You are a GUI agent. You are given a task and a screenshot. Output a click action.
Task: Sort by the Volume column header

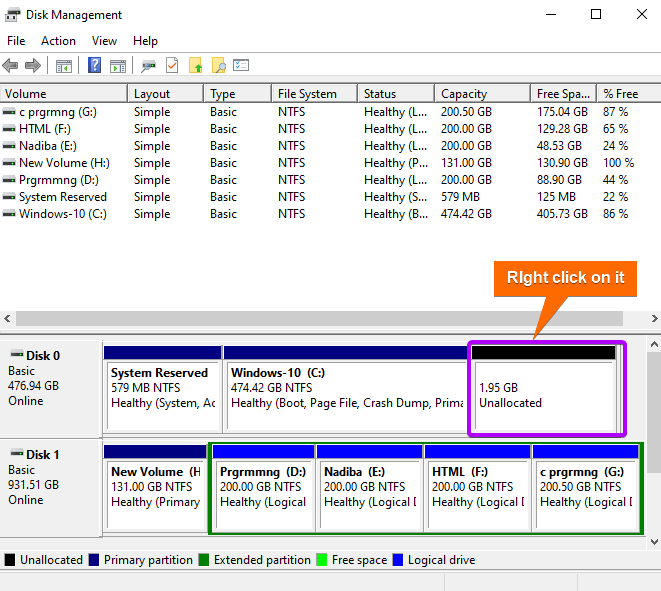pos(64,94)
